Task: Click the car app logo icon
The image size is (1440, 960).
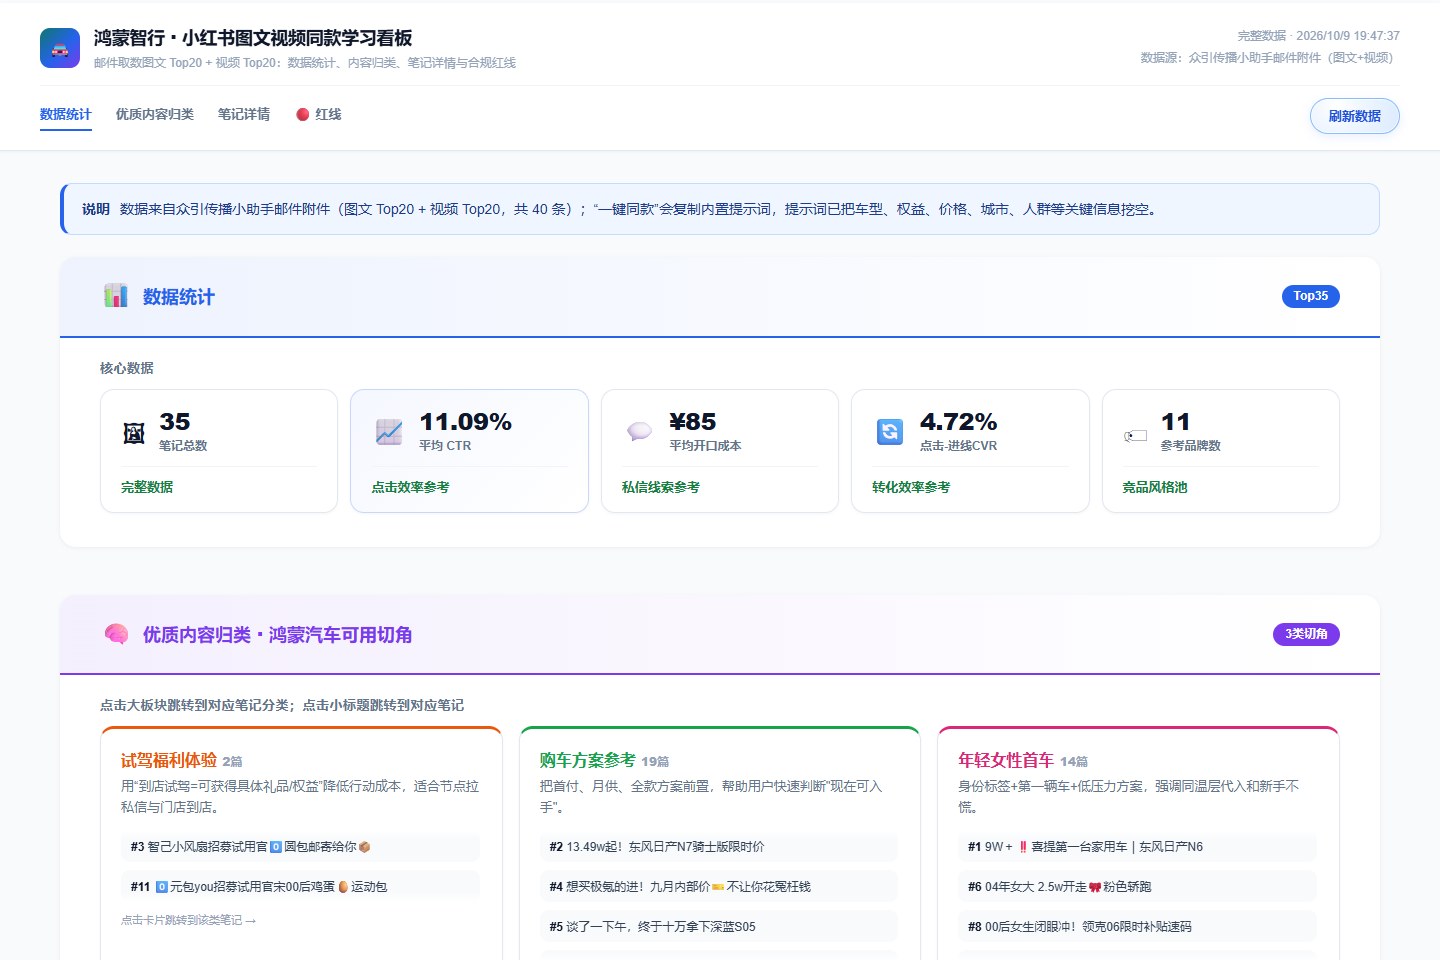Action: click(60, 48)
